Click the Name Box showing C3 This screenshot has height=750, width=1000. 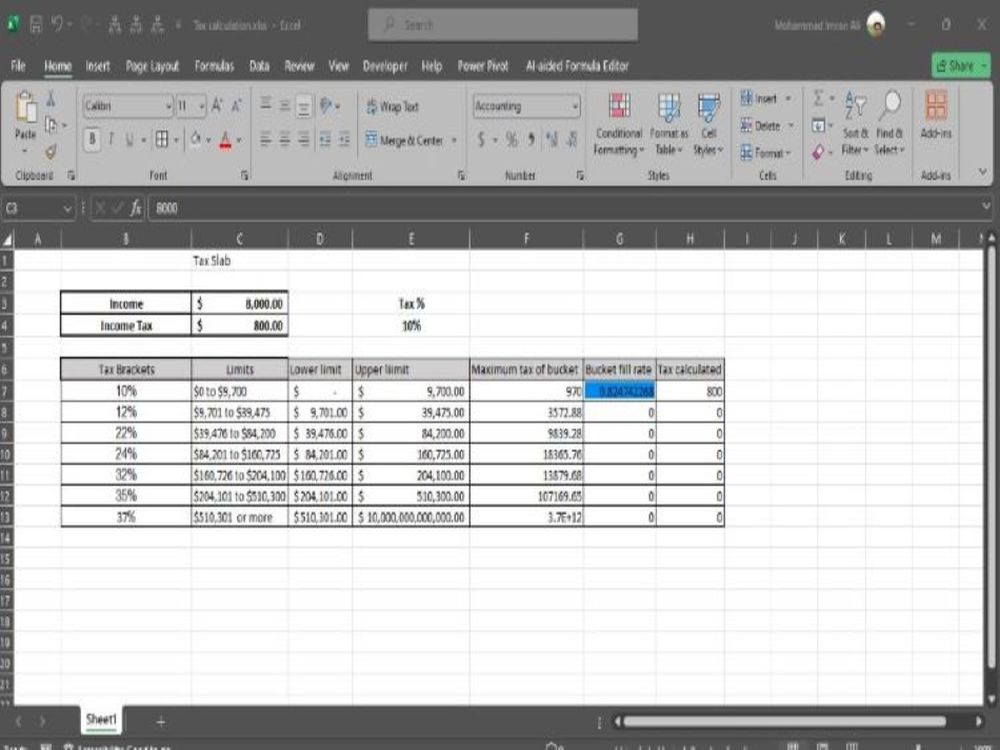click(38, 208)
